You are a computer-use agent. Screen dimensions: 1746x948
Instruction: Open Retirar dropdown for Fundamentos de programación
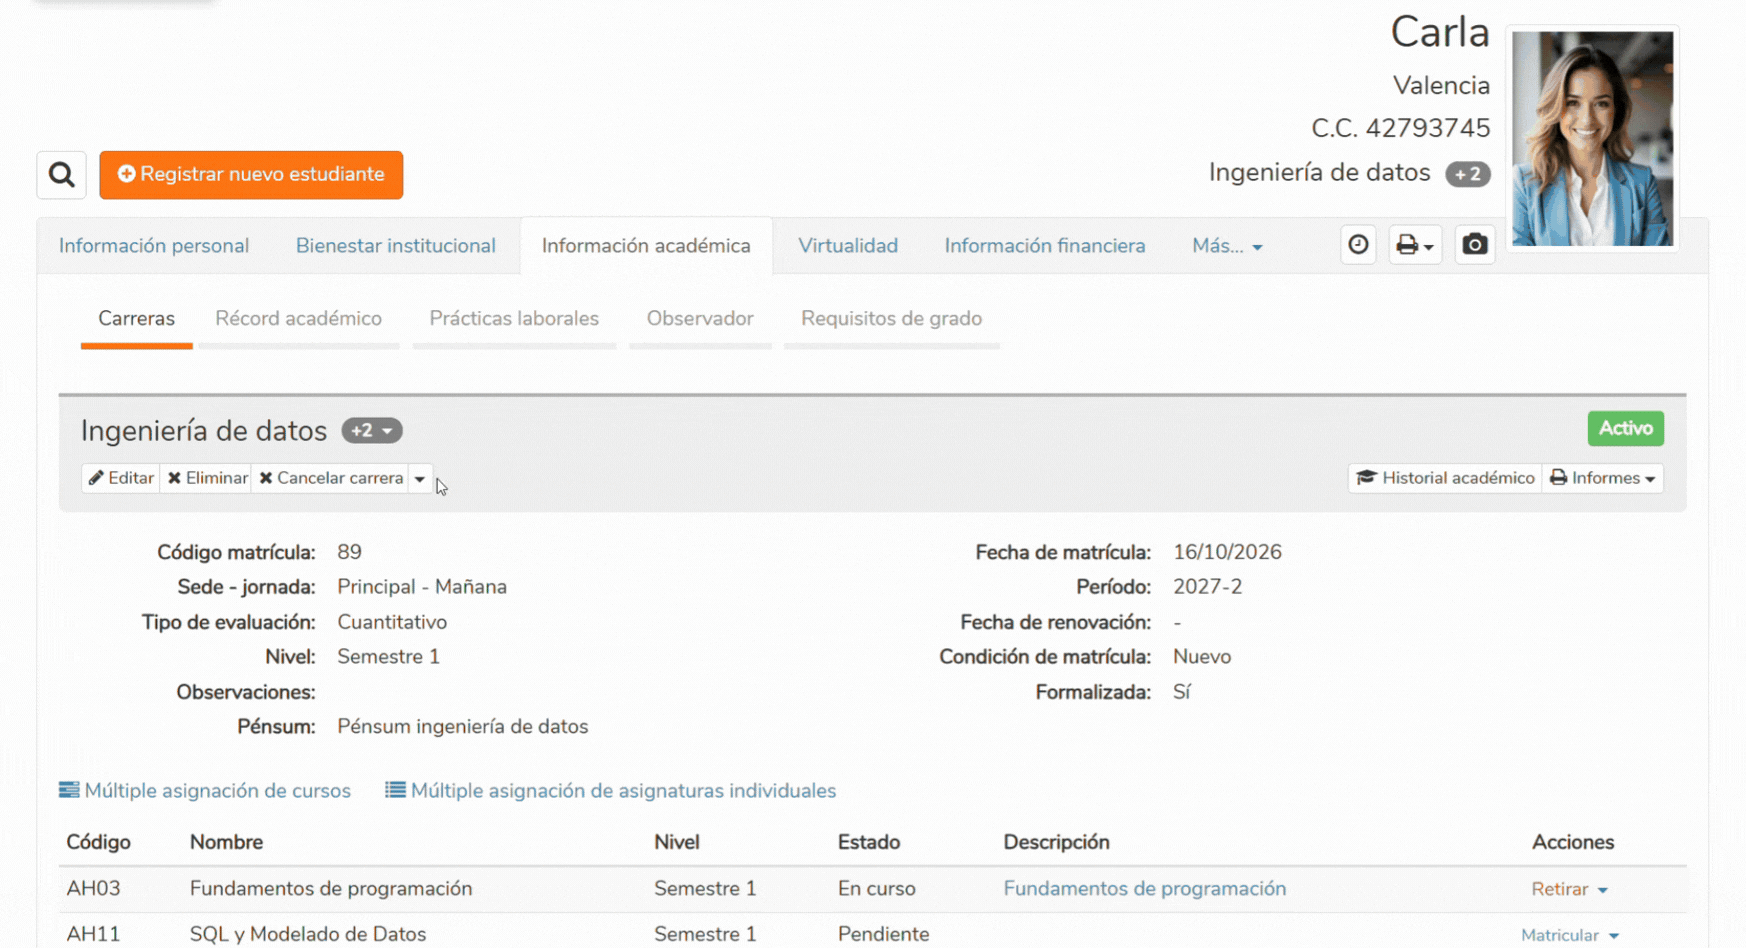[1569, 889]
